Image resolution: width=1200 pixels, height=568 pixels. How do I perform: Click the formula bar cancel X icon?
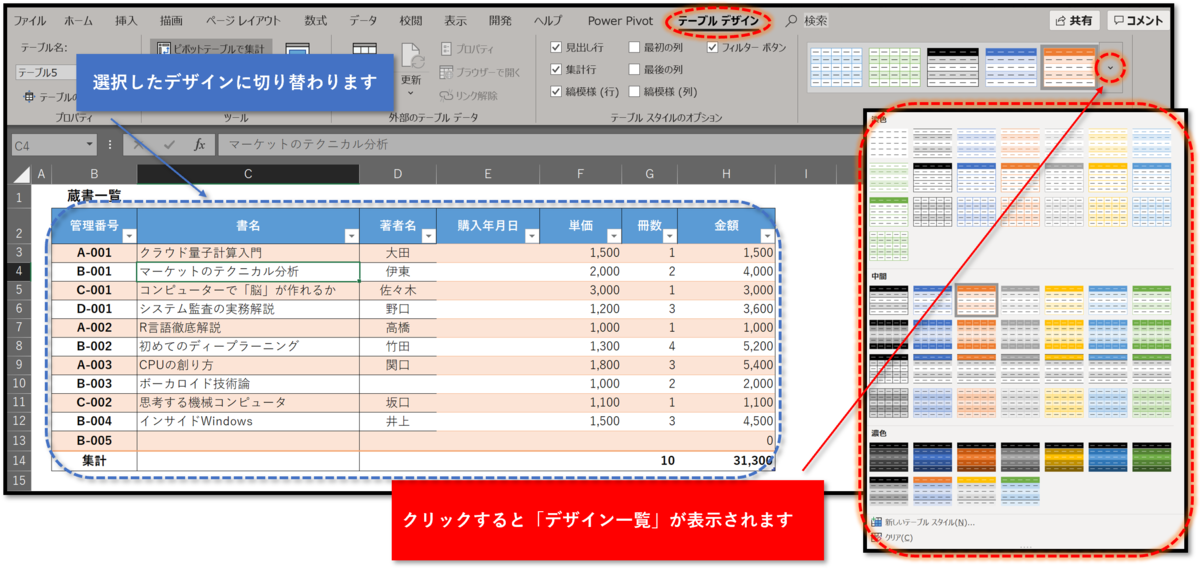[139, 144]
